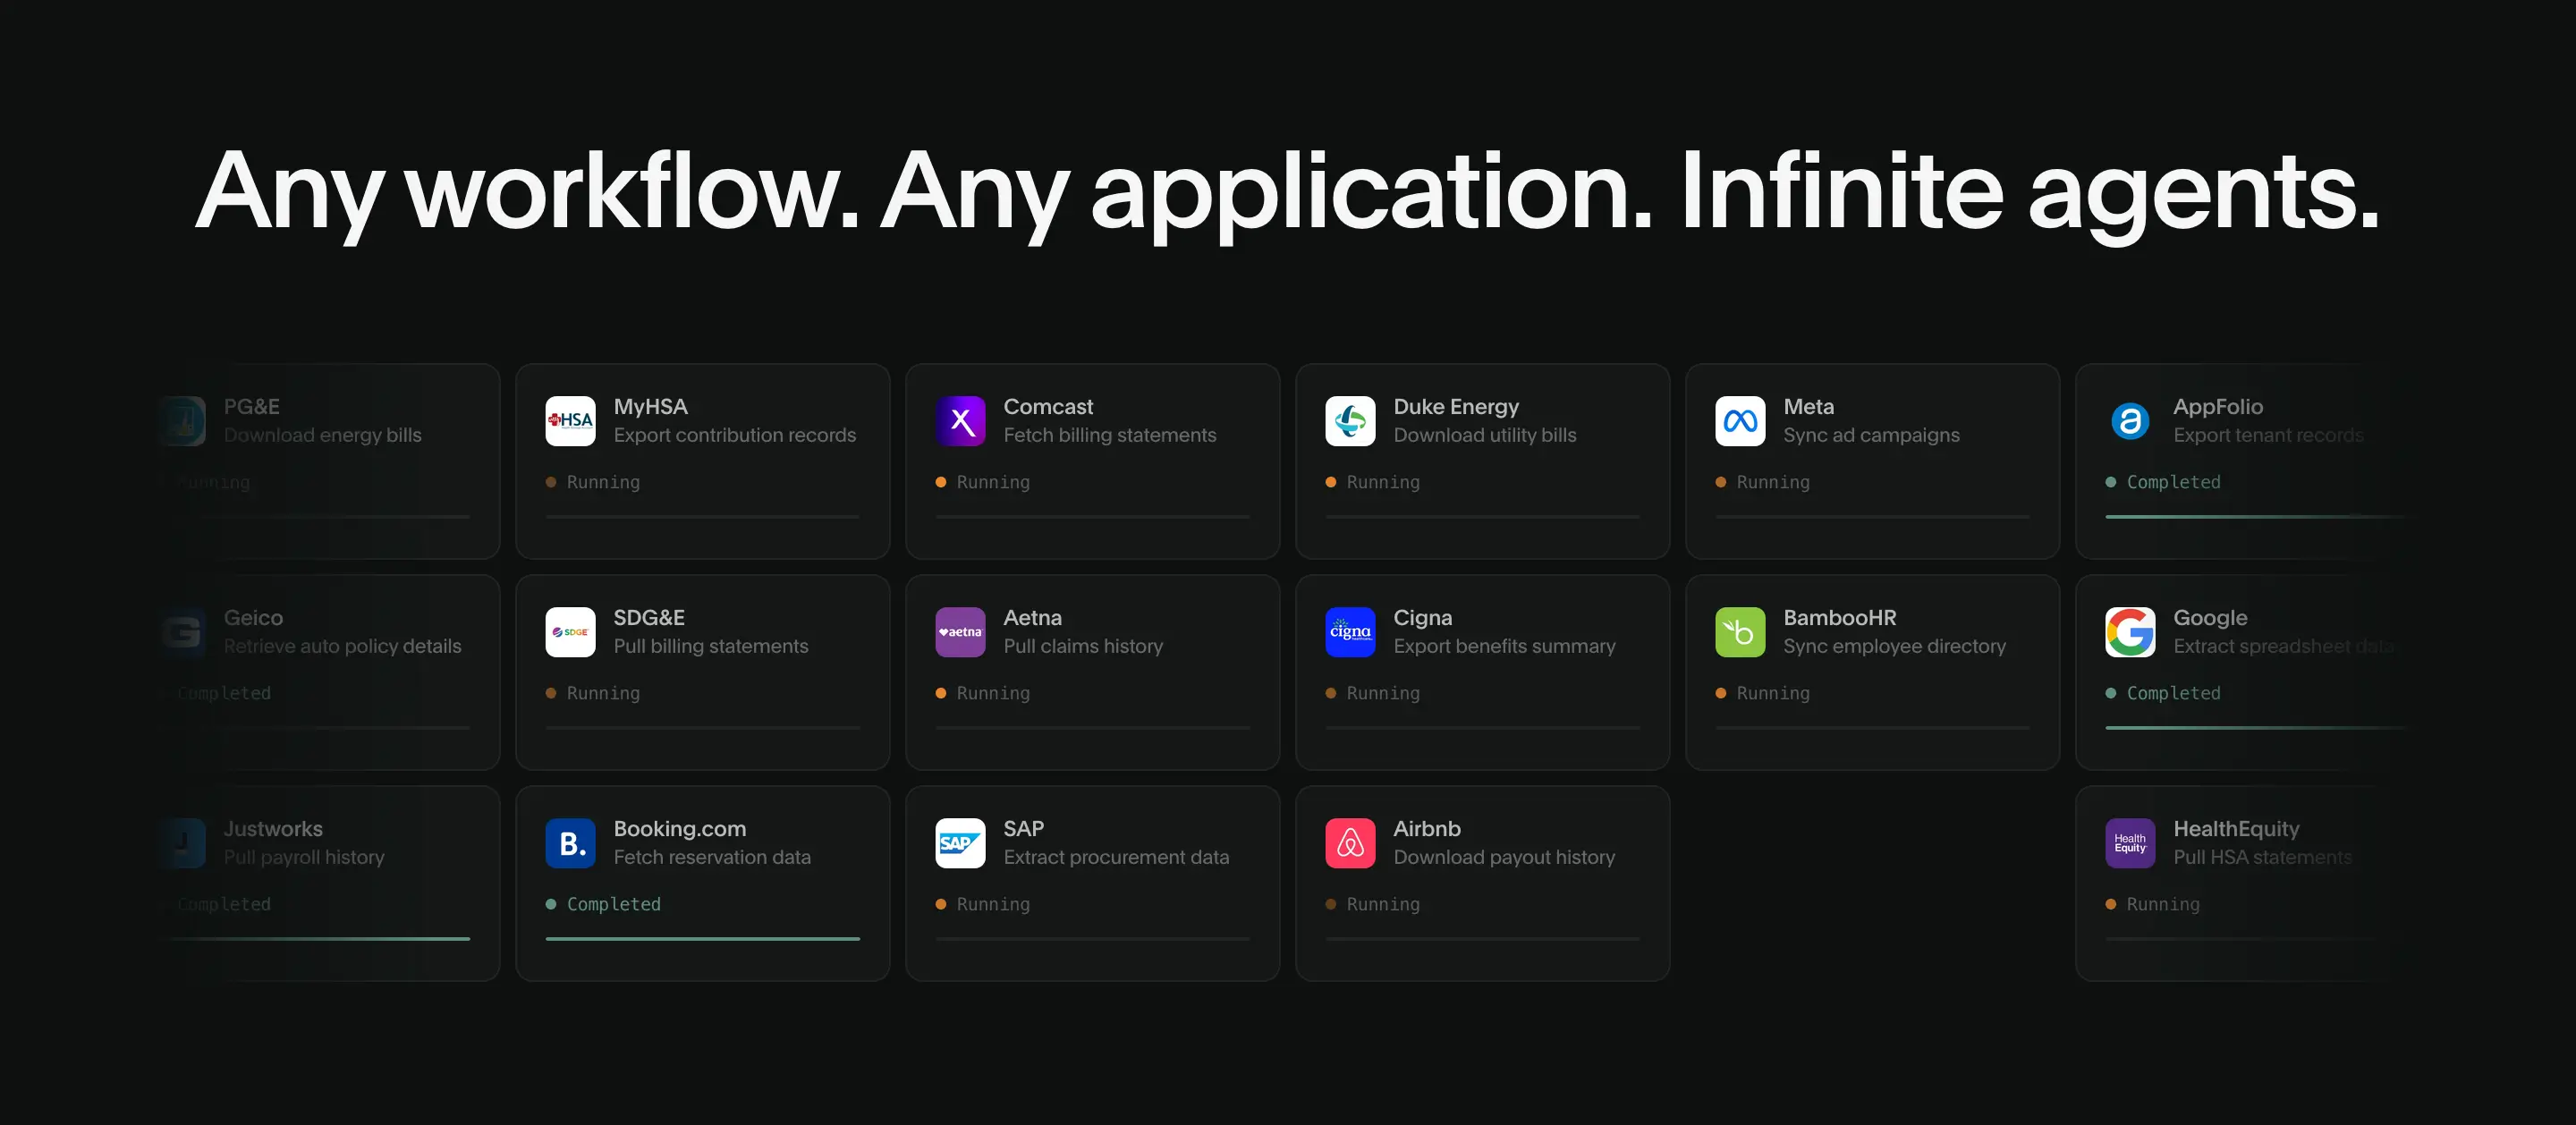Click the SDG&E logo icon

(570, 632)
